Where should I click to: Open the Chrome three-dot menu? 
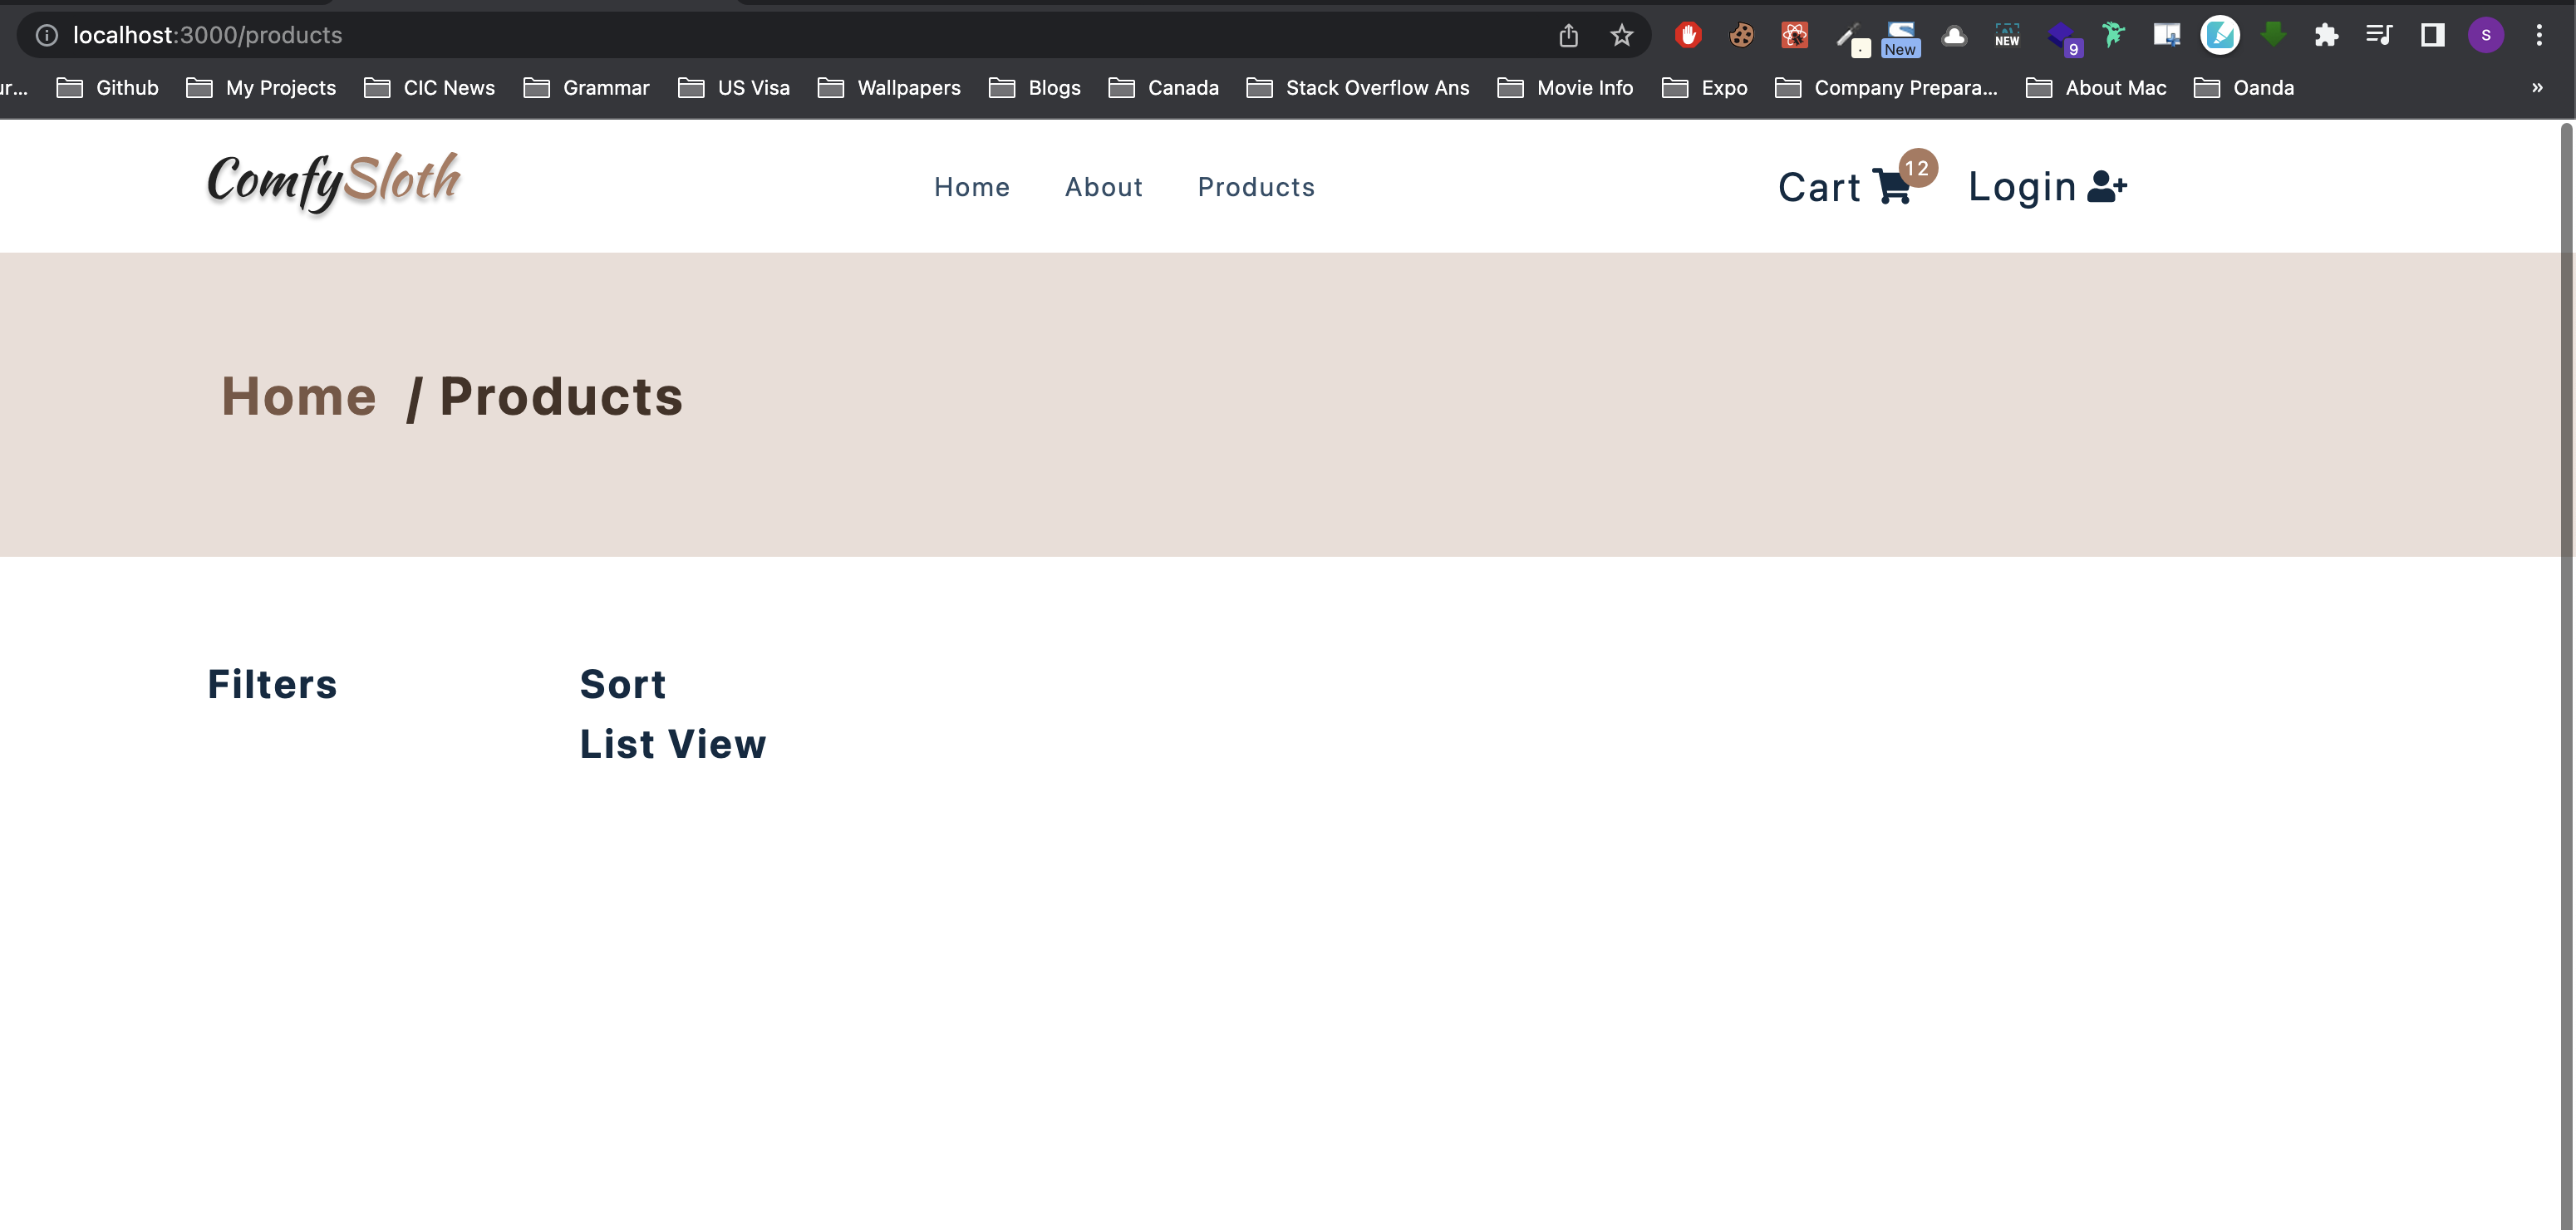[2538, 36]
